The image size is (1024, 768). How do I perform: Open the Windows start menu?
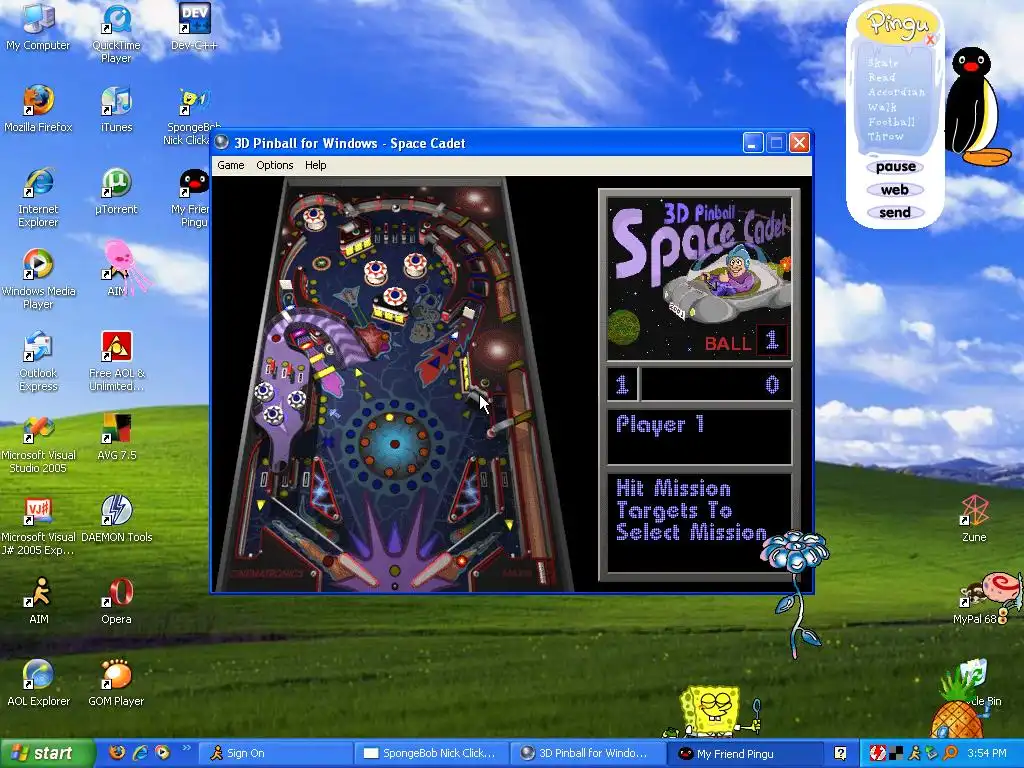click(47, 753)
